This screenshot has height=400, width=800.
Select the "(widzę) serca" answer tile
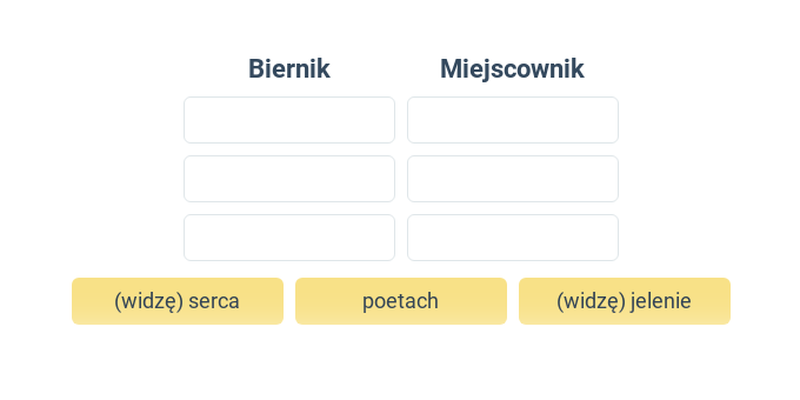(x=178, y=301)
